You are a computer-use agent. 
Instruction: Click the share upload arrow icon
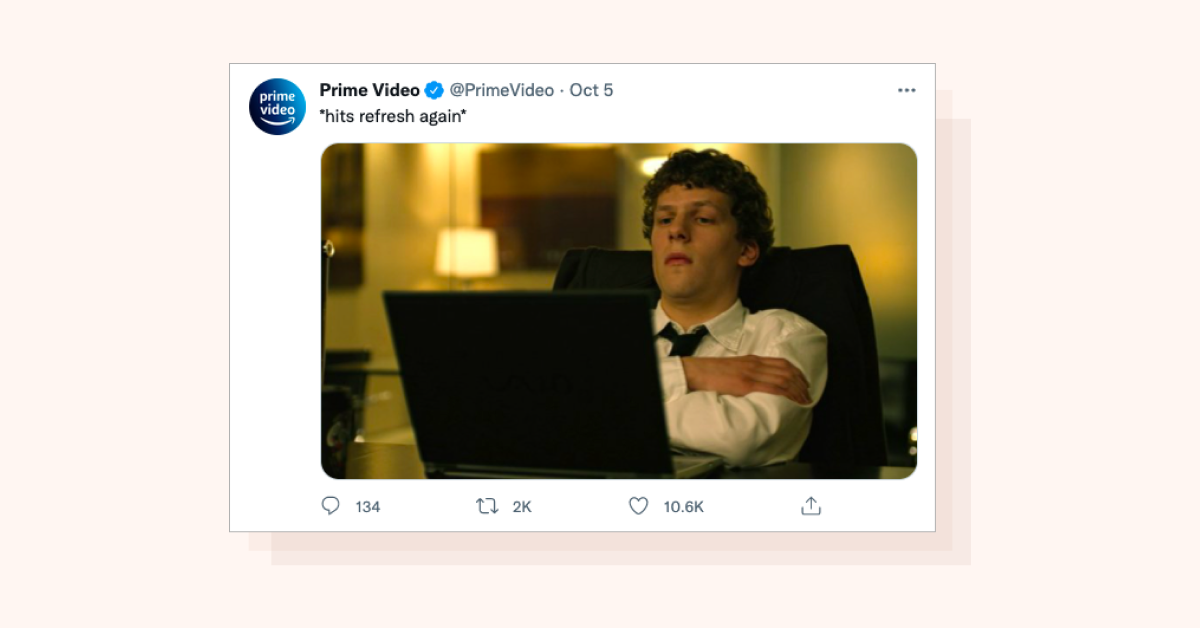[810, 506]
